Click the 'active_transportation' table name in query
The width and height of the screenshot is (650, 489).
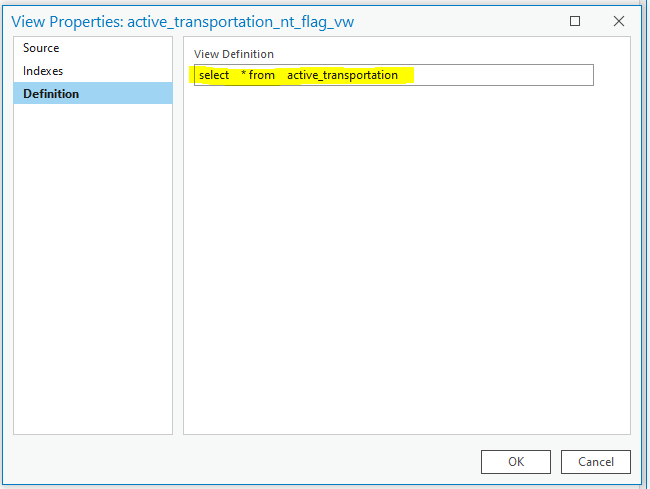(x=342, y=75)
